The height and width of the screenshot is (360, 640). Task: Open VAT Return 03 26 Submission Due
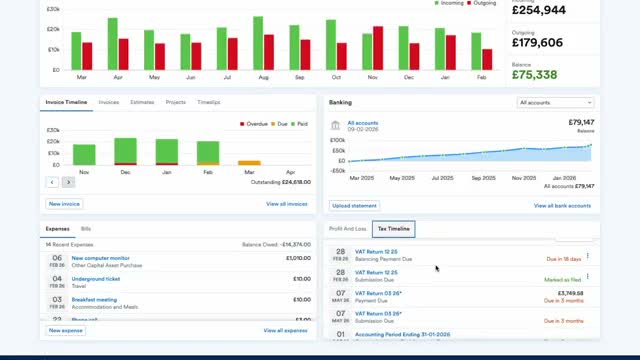[x=378, y=313]
